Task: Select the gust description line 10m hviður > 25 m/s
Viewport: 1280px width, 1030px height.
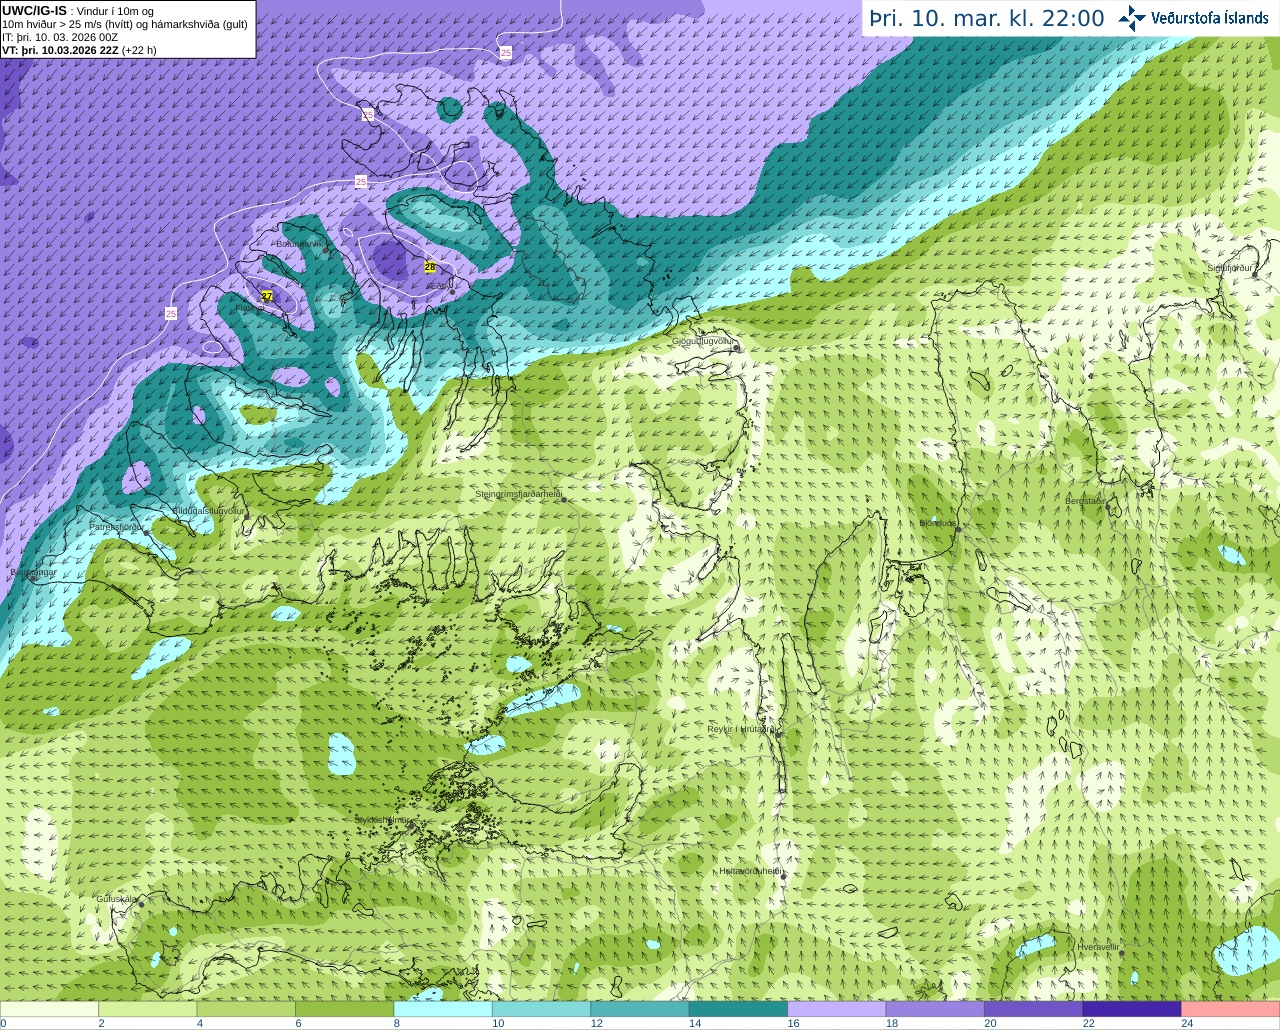Action: [x=125, y=24]
